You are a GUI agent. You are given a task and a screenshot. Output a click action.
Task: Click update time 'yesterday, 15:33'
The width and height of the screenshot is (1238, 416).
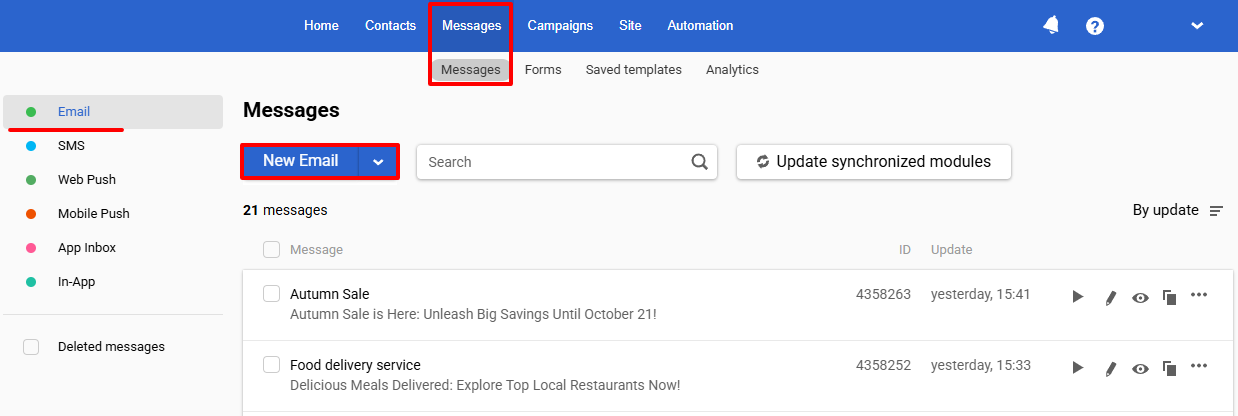[x=980, y=365]
